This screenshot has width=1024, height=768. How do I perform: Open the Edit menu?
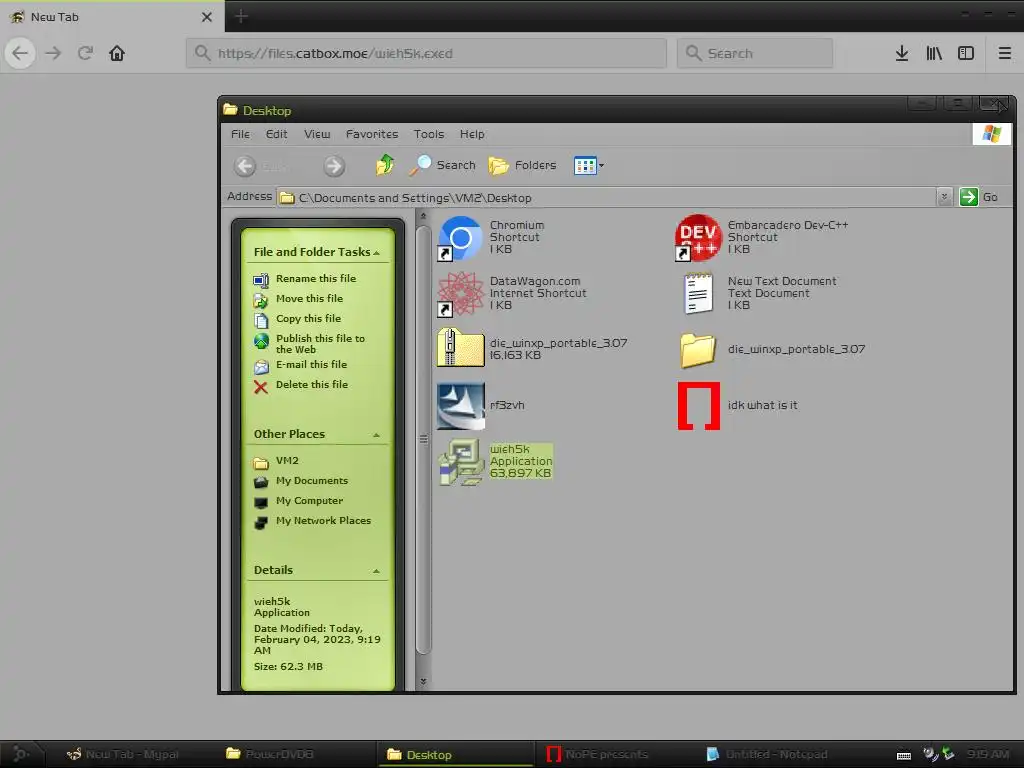point(276,134)
